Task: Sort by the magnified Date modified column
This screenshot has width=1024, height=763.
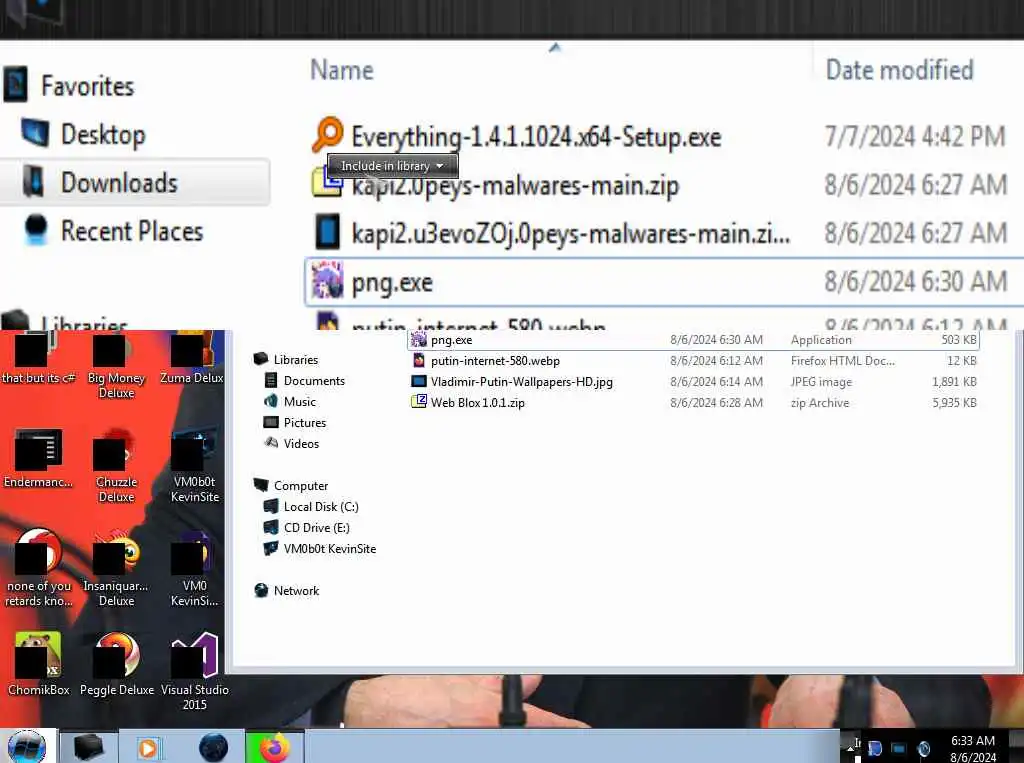Action: 899,70
